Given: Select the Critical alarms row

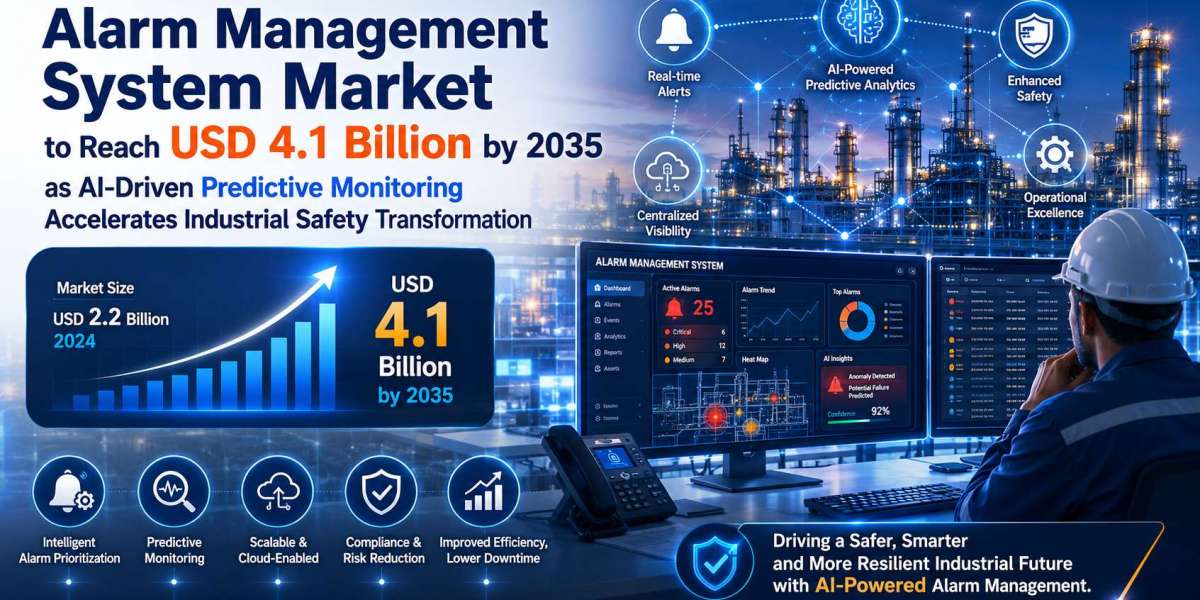Looking at the screenshot, I should pos(693,332).
